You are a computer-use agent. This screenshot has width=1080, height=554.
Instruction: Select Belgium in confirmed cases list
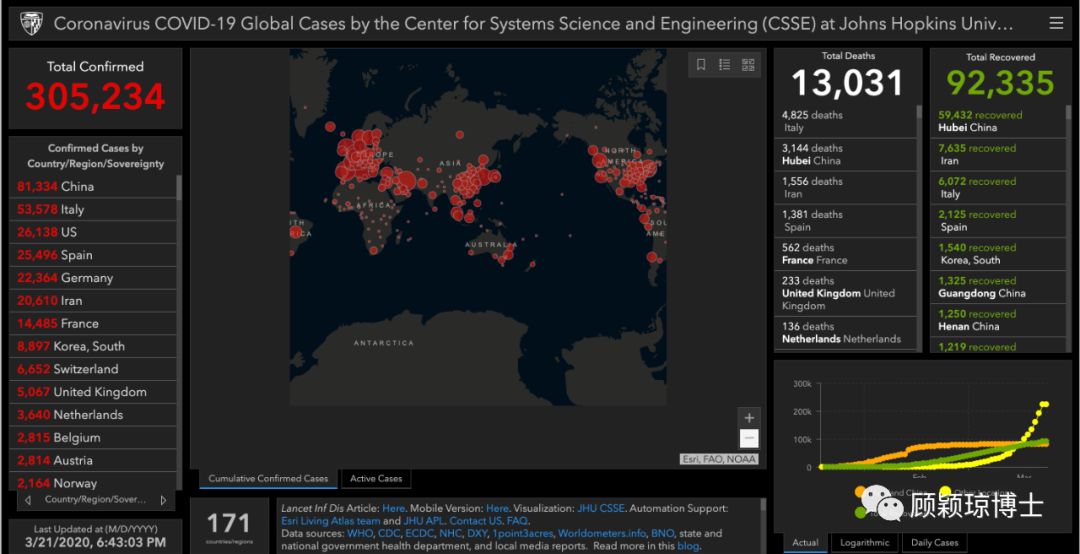93,437
